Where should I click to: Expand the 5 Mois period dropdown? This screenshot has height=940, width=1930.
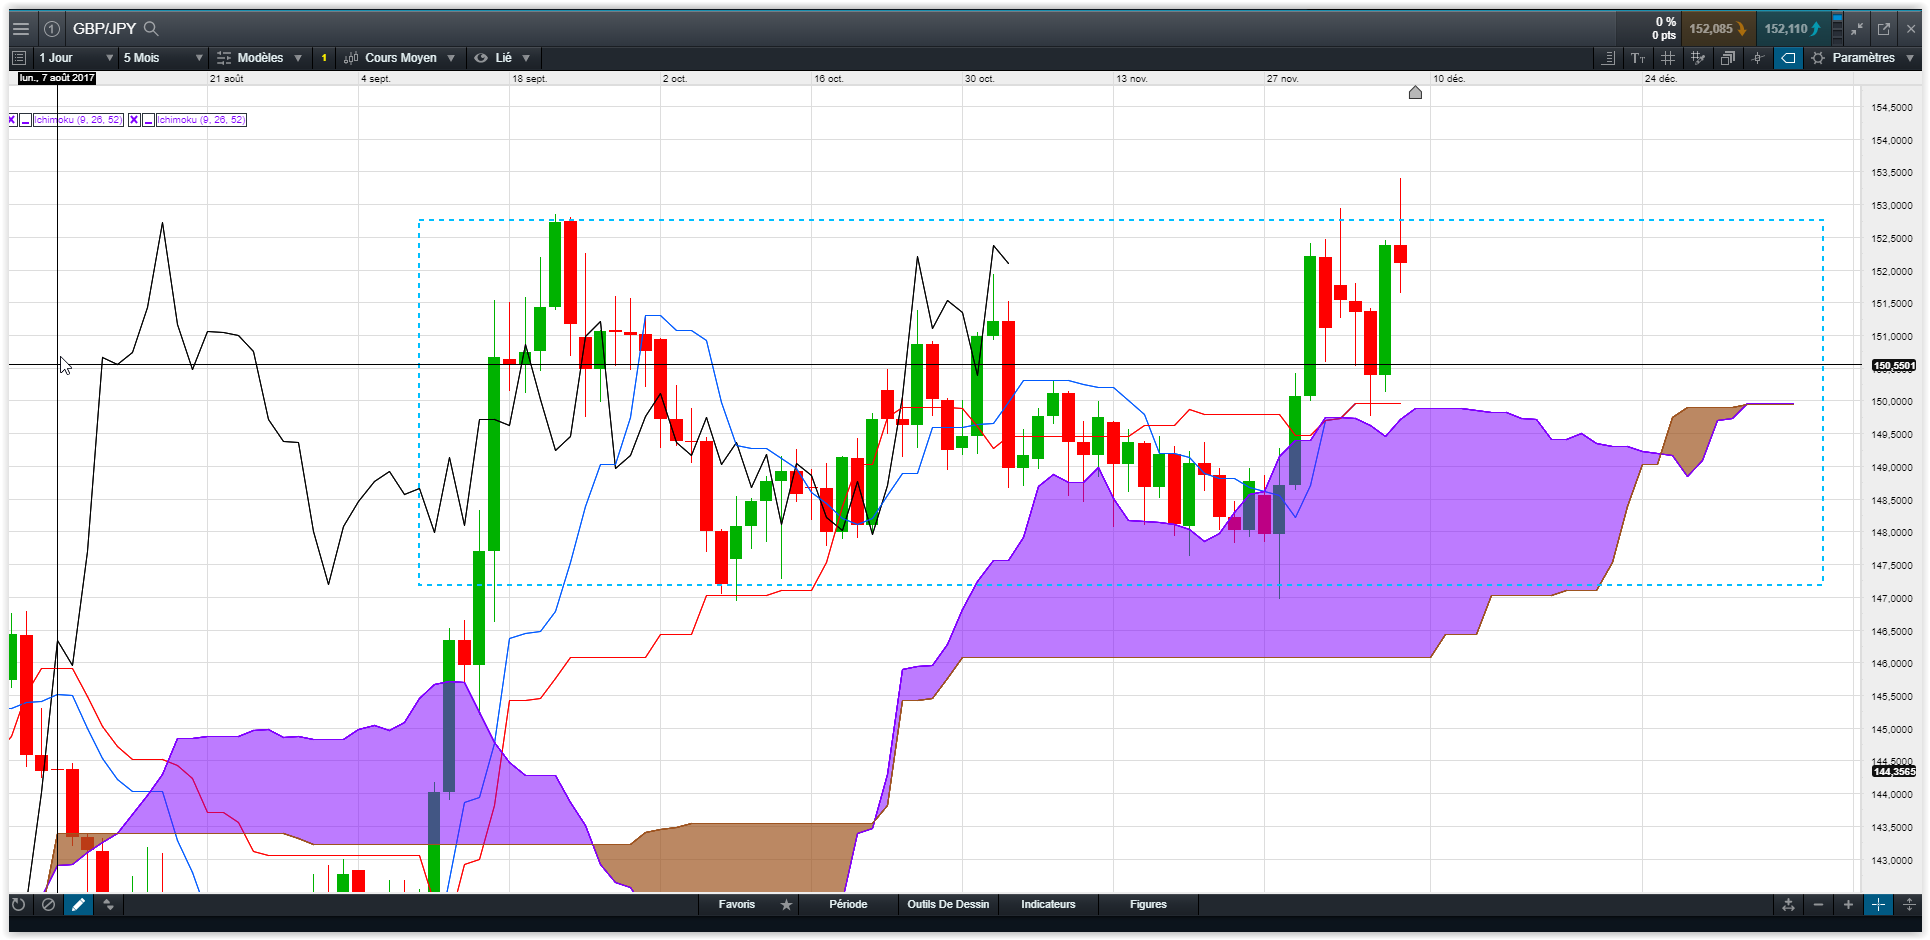pyautogui.click(x=163, y=58)
